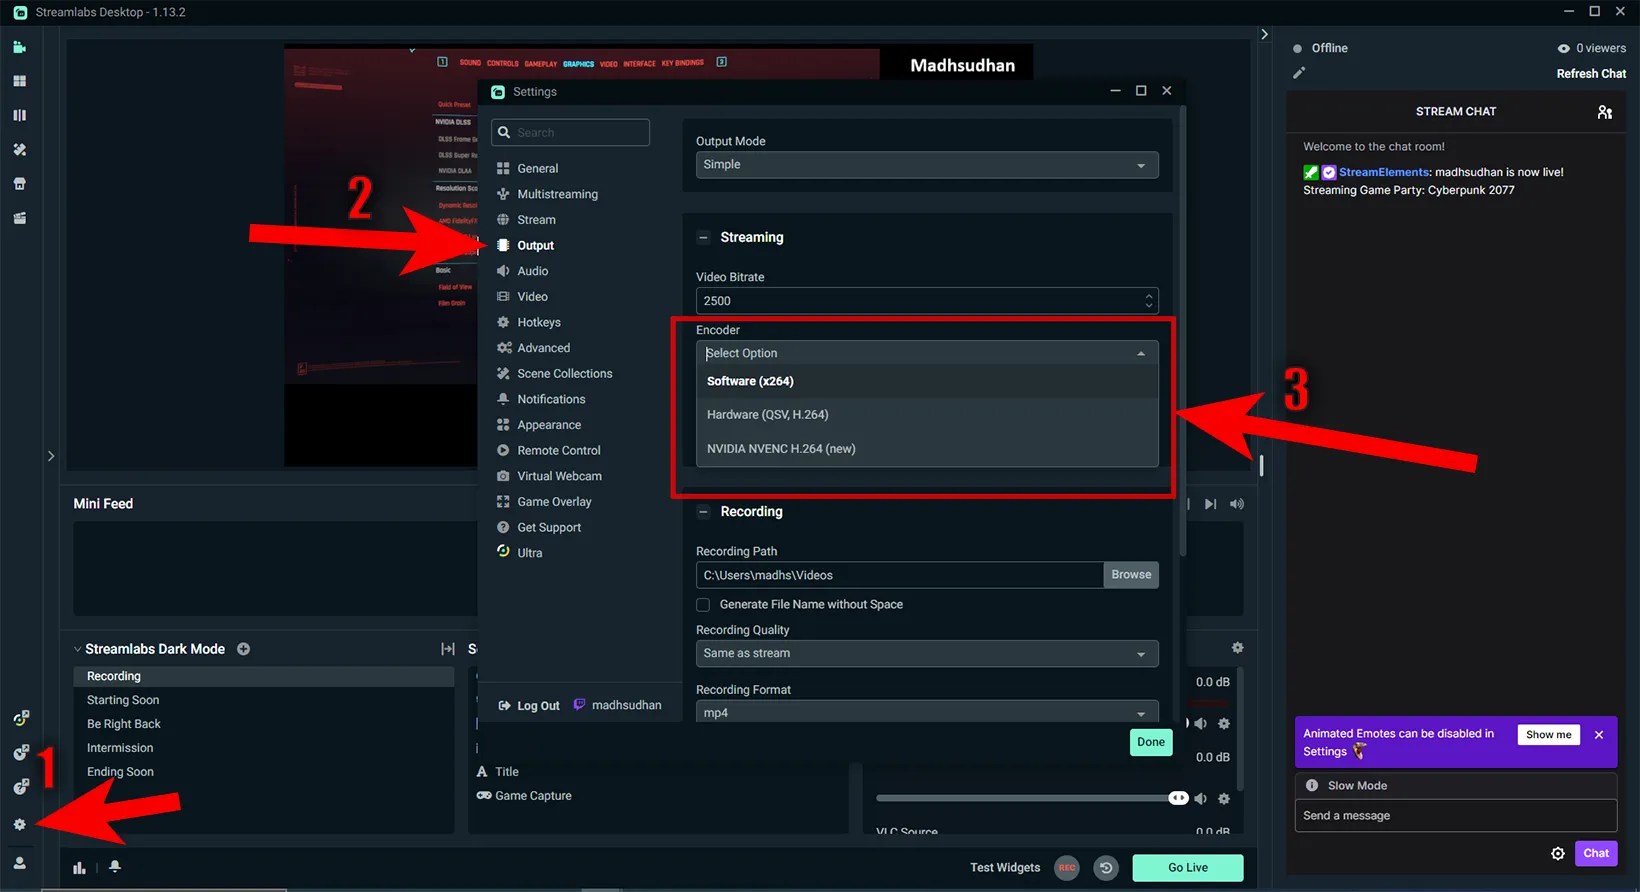
Task: Click the bottom mixer volume slider
Action: click(1032, 798)
